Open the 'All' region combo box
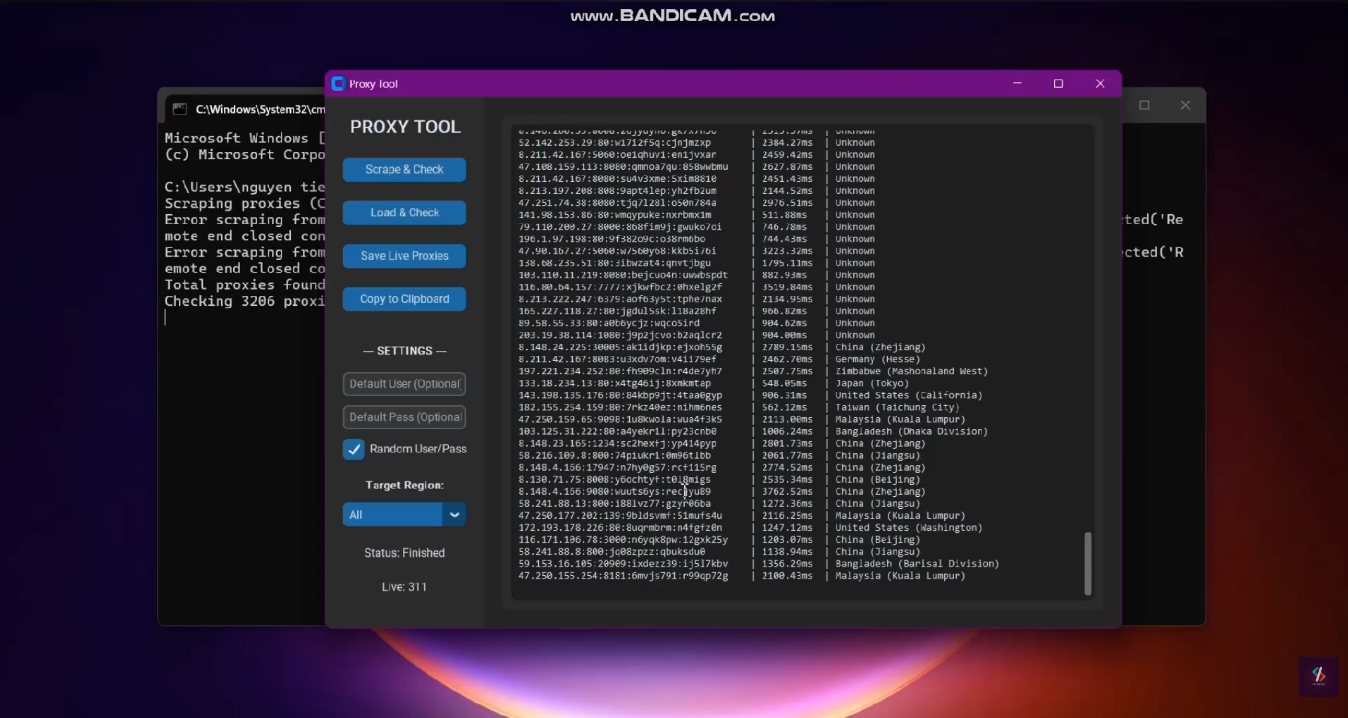 [x=392, y=514]
